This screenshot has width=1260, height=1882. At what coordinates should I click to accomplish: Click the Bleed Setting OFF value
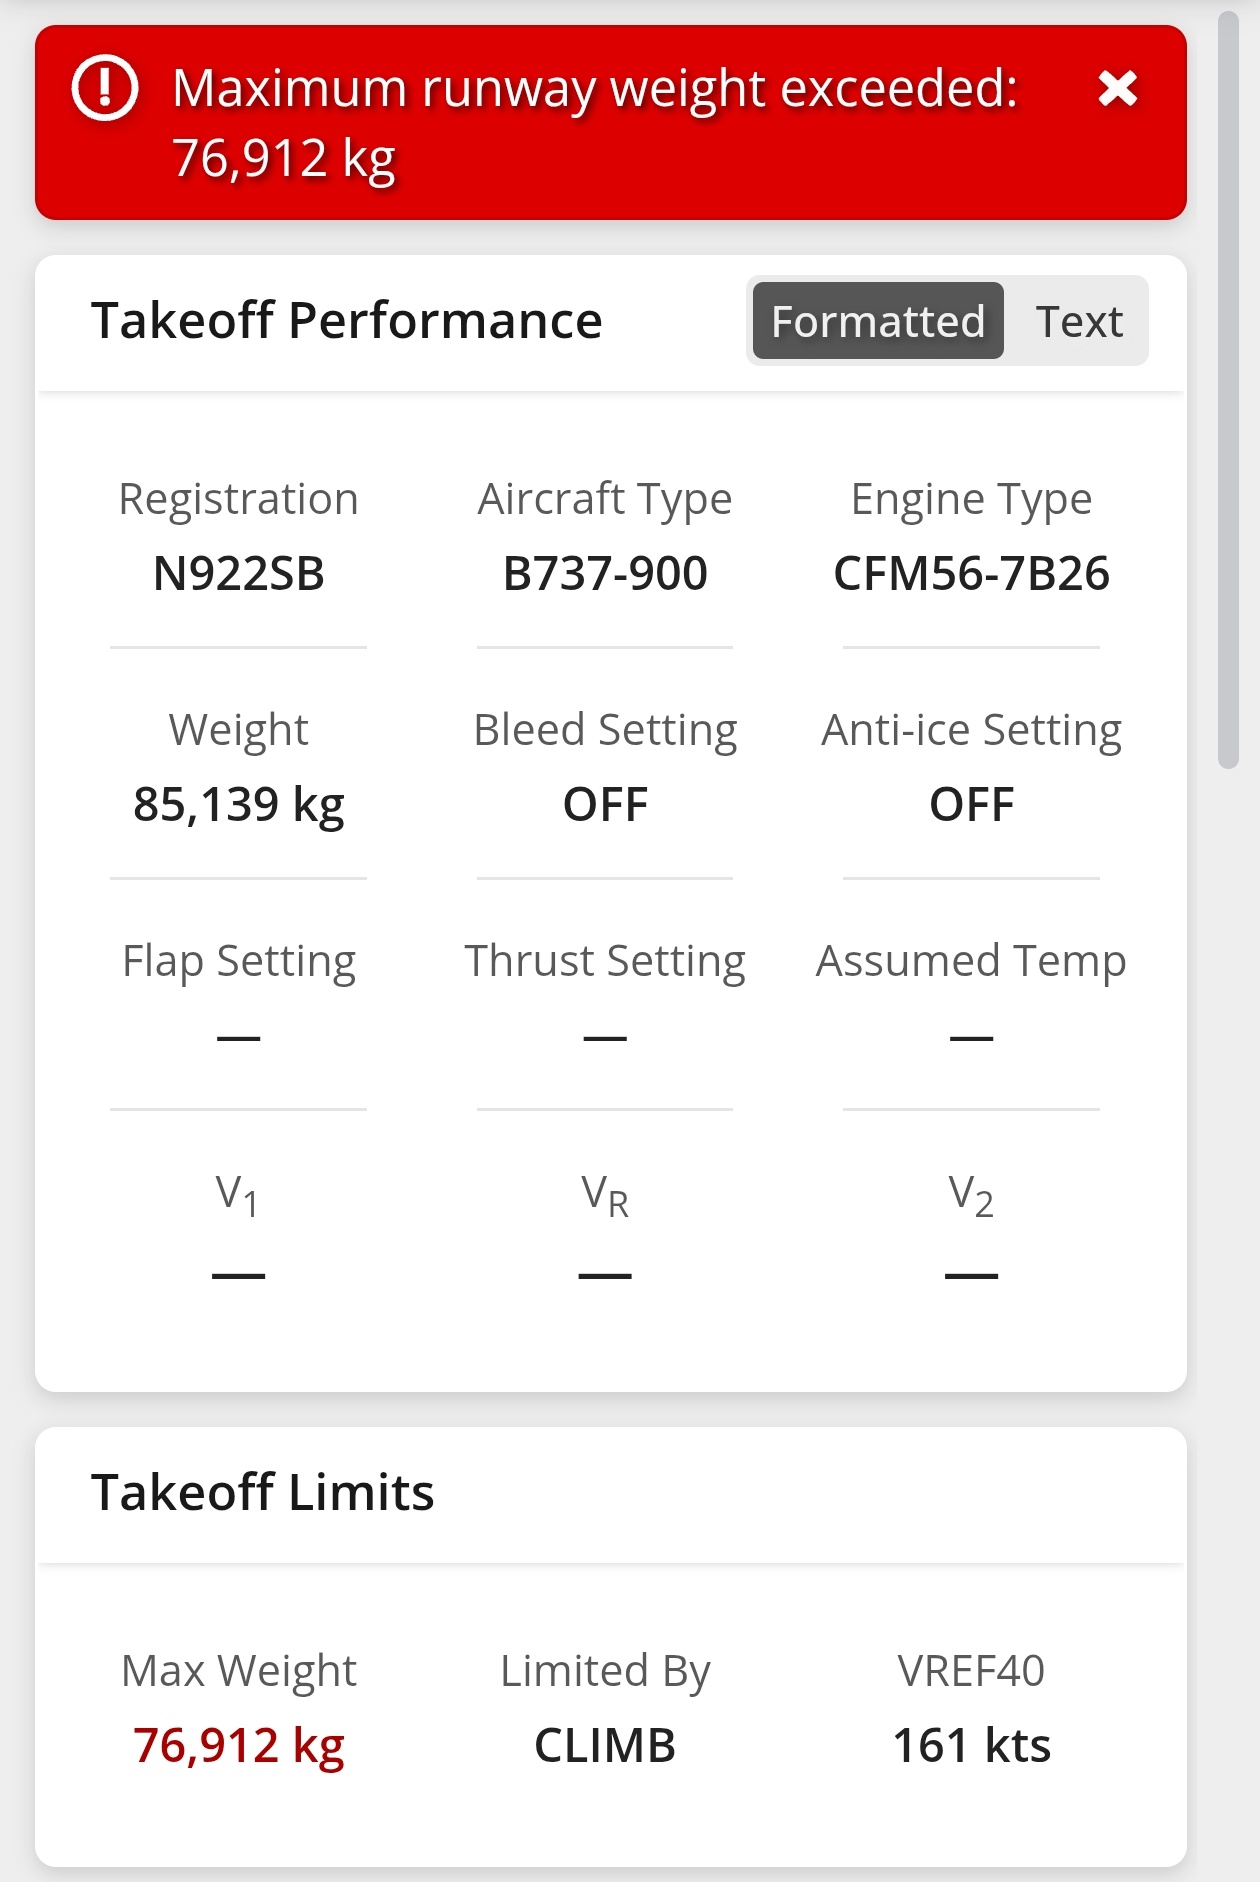point(605,805)
